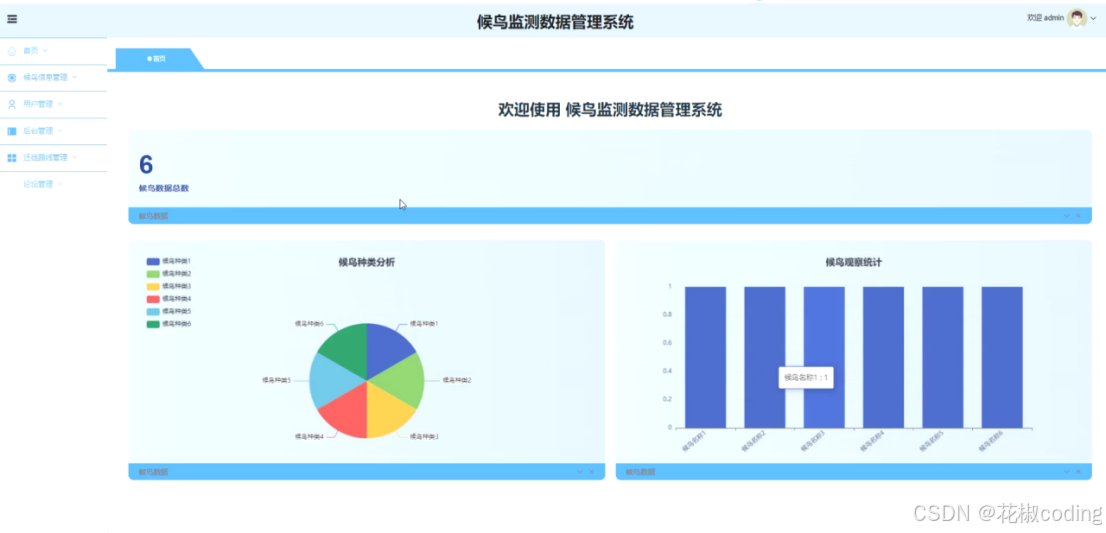Screen dimensions: 1106x533
Task: Click the tooltip reading 候鸟名称1 : 1
Action: pos(806,378)
